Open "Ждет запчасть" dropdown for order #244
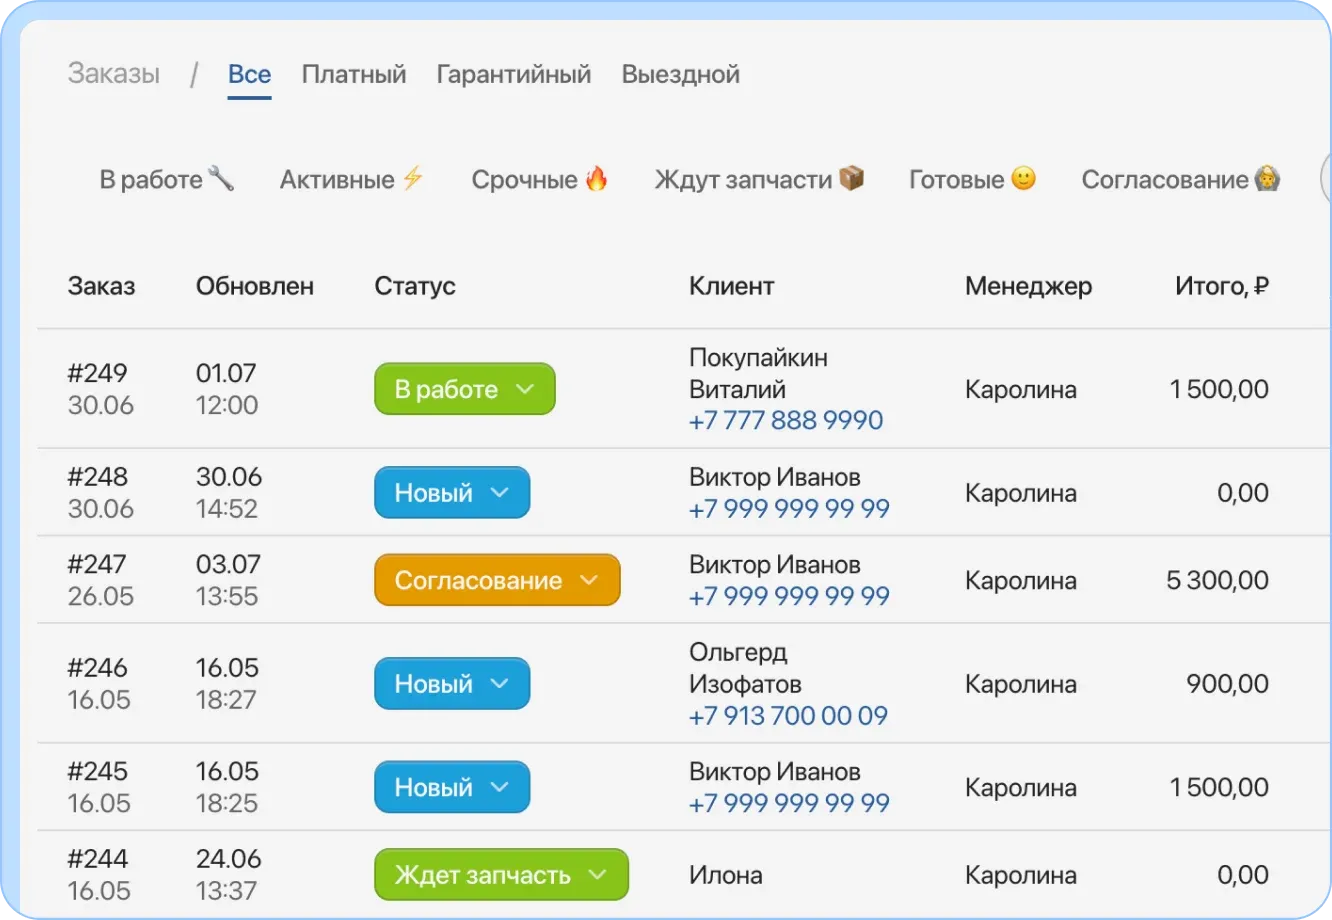Image resolution: width=1332 pixels, height=920 pixels. coord(501,874)
